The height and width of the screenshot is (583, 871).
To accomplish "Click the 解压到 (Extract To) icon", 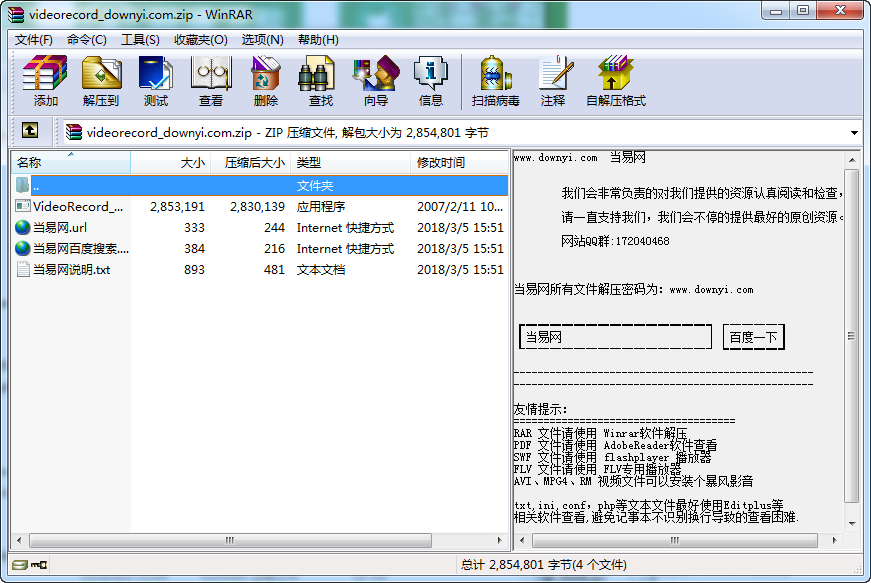I will [100, 80].
